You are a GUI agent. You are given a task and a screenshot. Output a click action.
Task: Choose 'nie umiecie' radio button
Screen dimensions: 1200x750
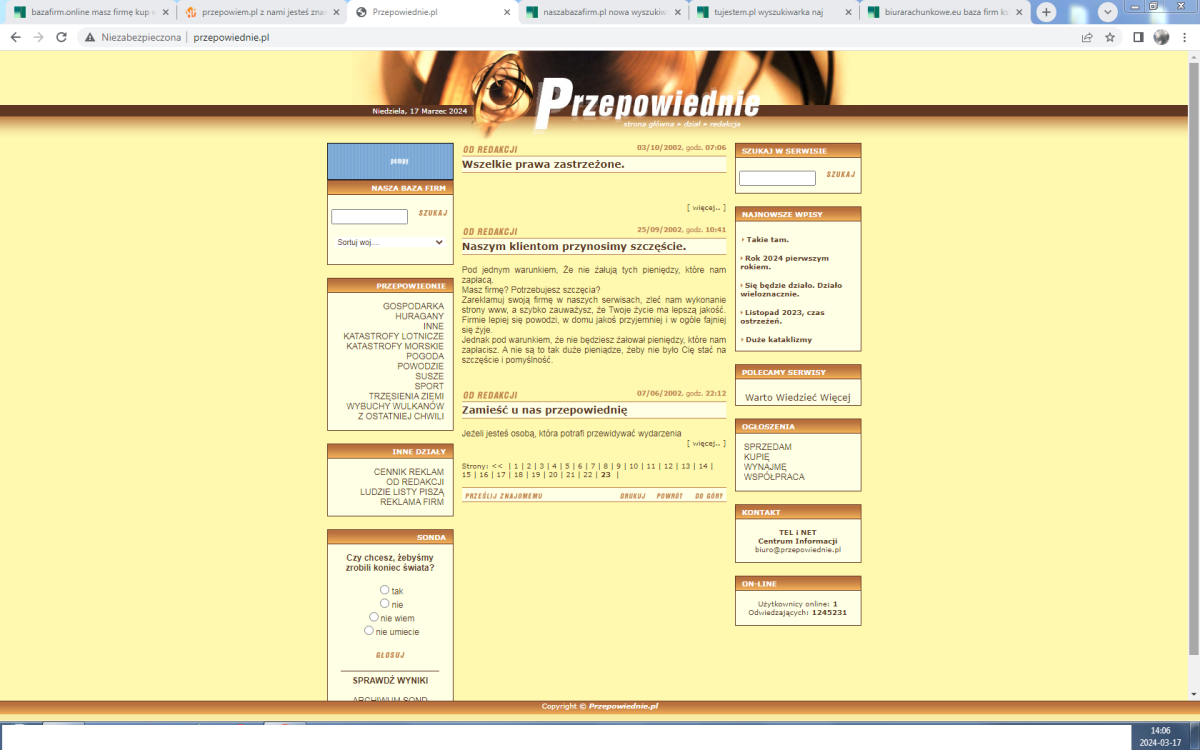click(369, 631)
